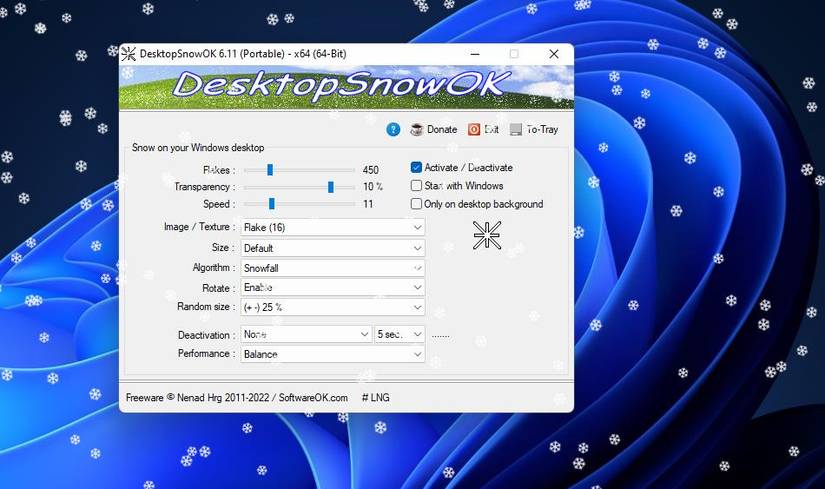Screen dimensions: 825x489
Task: Open the SoftwareOK.com freeware link
Action: tap(313, 397)
